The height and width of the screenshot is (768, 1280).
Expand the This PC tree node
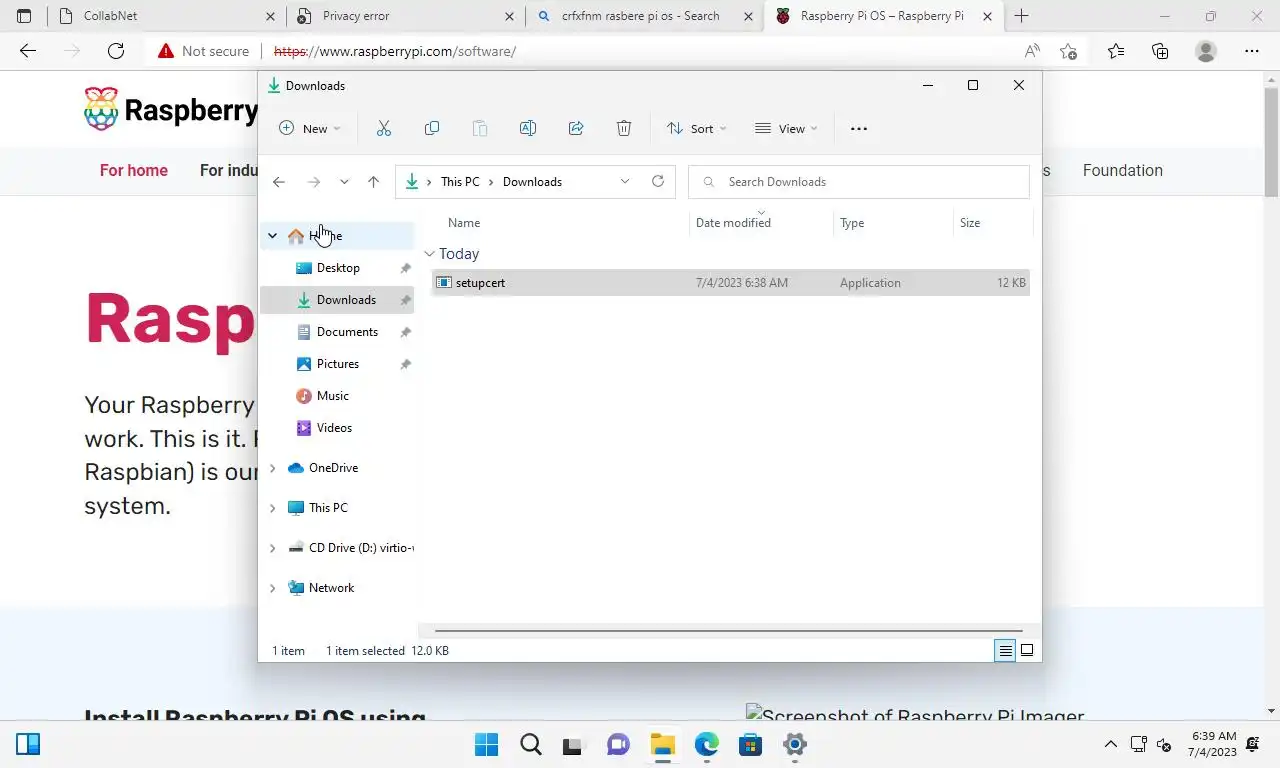point(272,508)
